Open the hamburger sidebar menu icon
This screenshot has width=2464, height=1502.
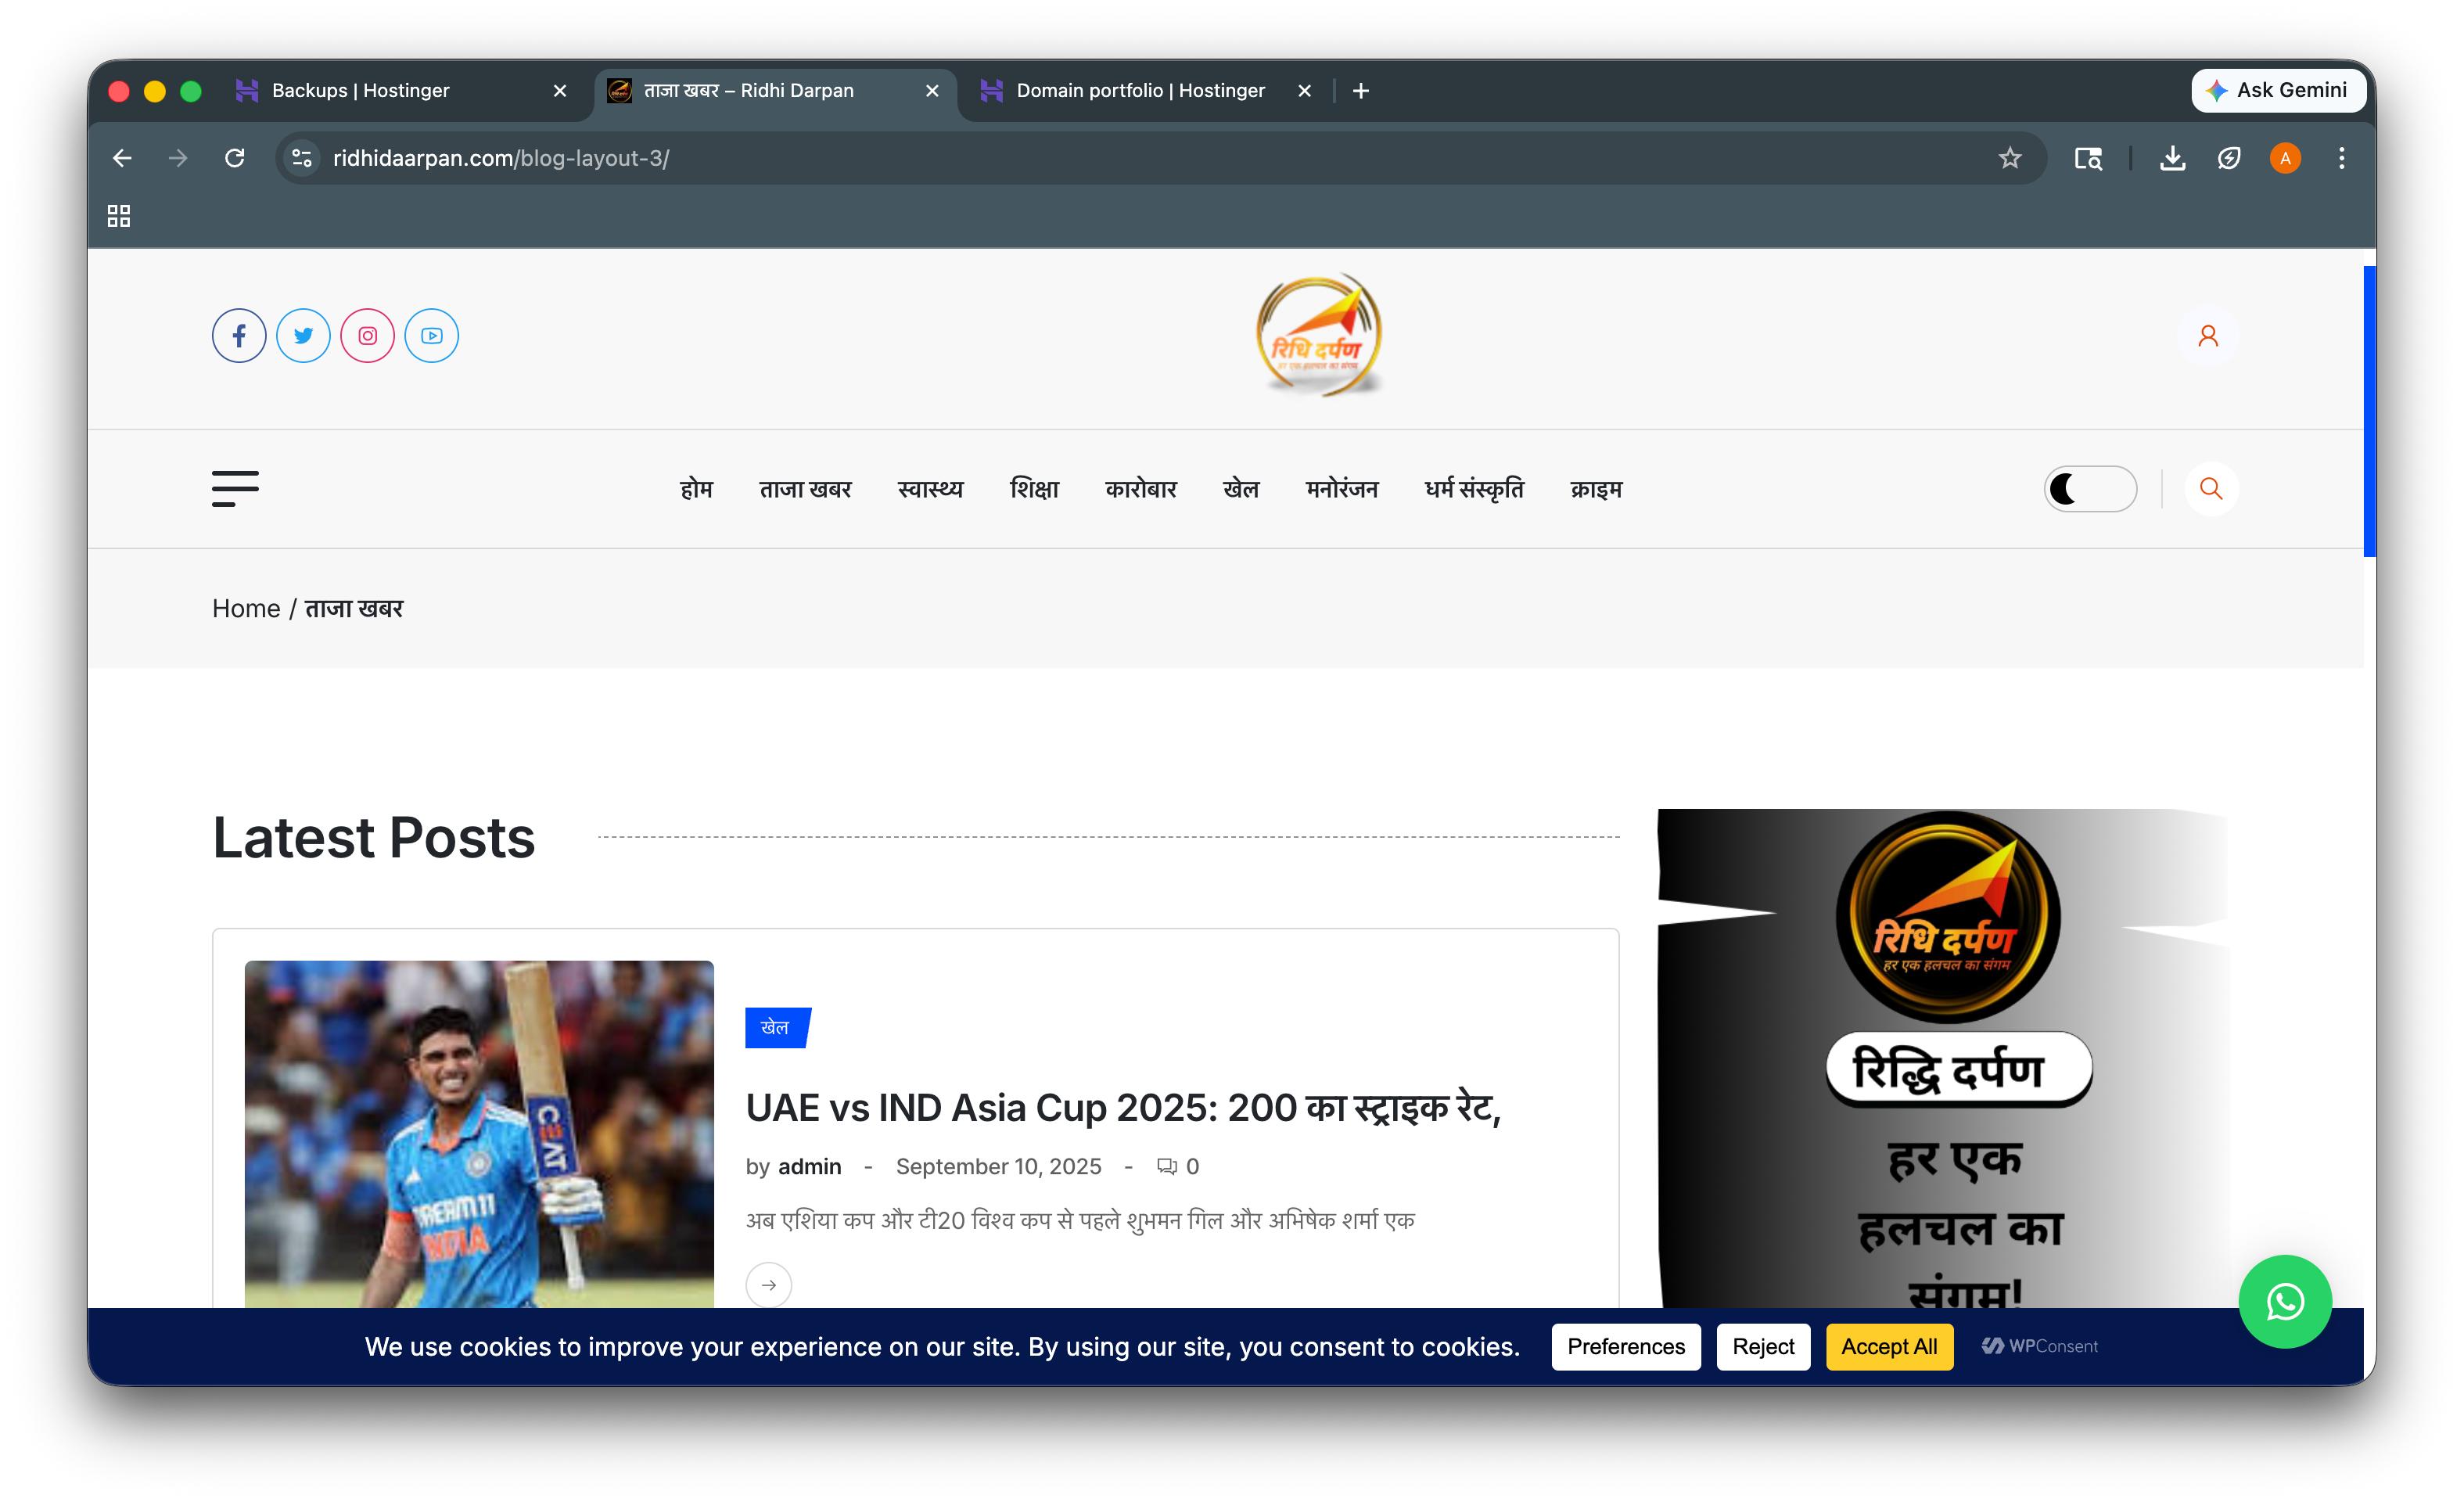[235, 489]
